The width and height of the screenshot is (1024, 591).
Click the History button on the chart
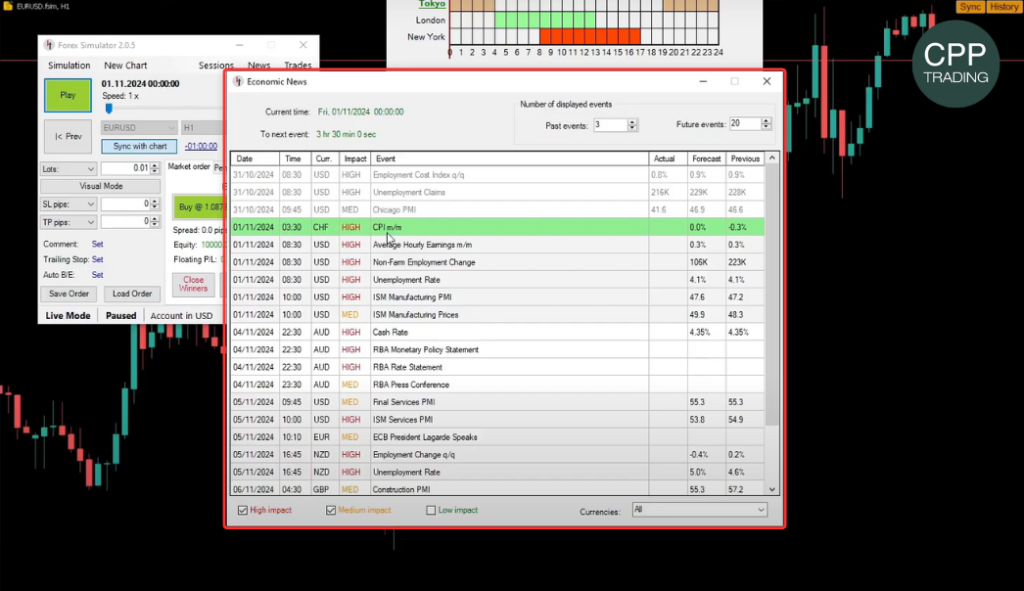click(1003, 7)
